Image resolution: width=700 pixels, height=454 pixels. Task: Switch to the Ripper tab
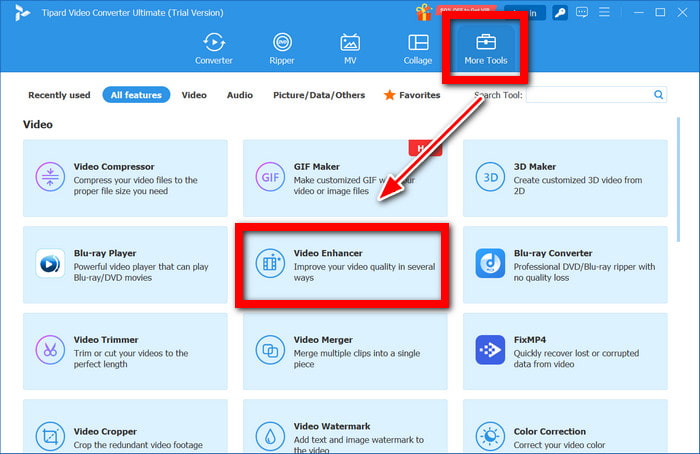point(283,48)
